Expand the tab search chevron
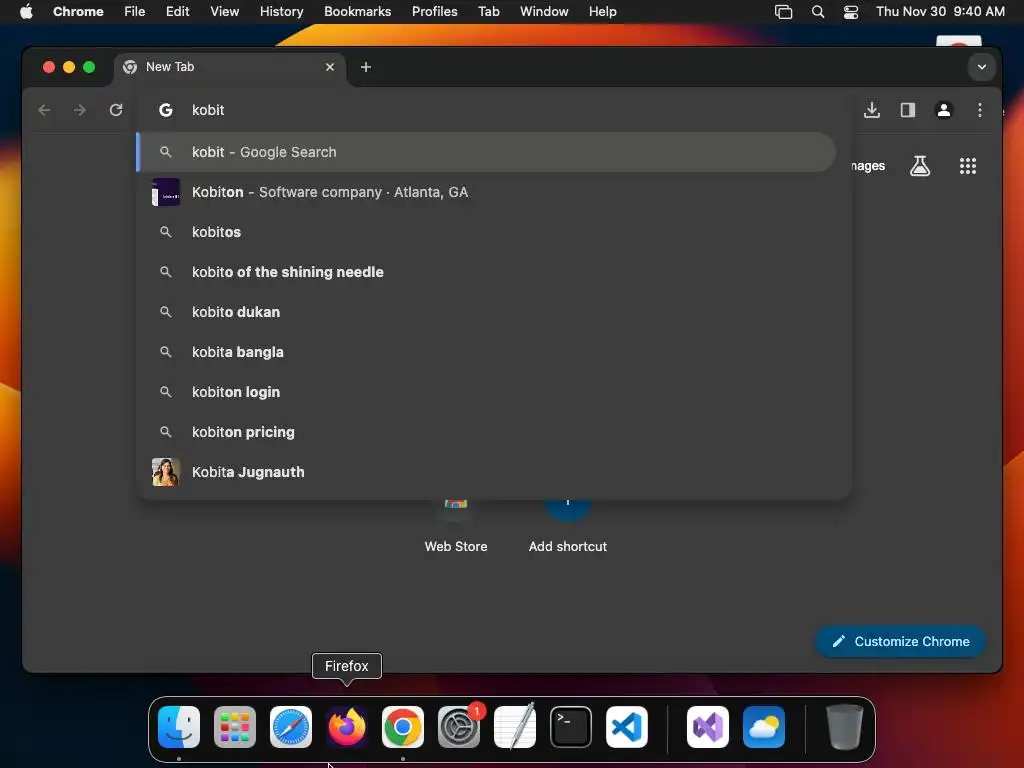This screenshot has width=1024, height=768. click(981, 67)
